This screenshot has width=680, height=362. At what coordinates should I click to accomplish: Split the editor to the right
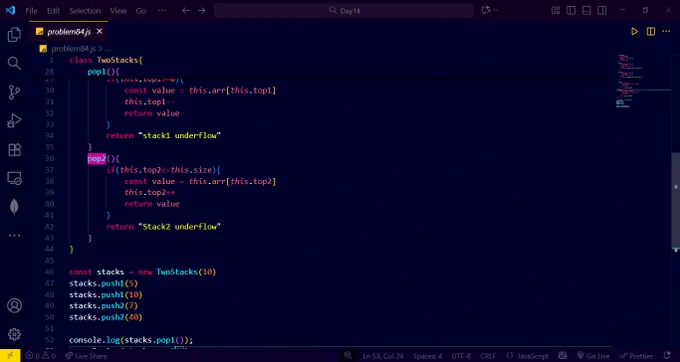point(651,31)
